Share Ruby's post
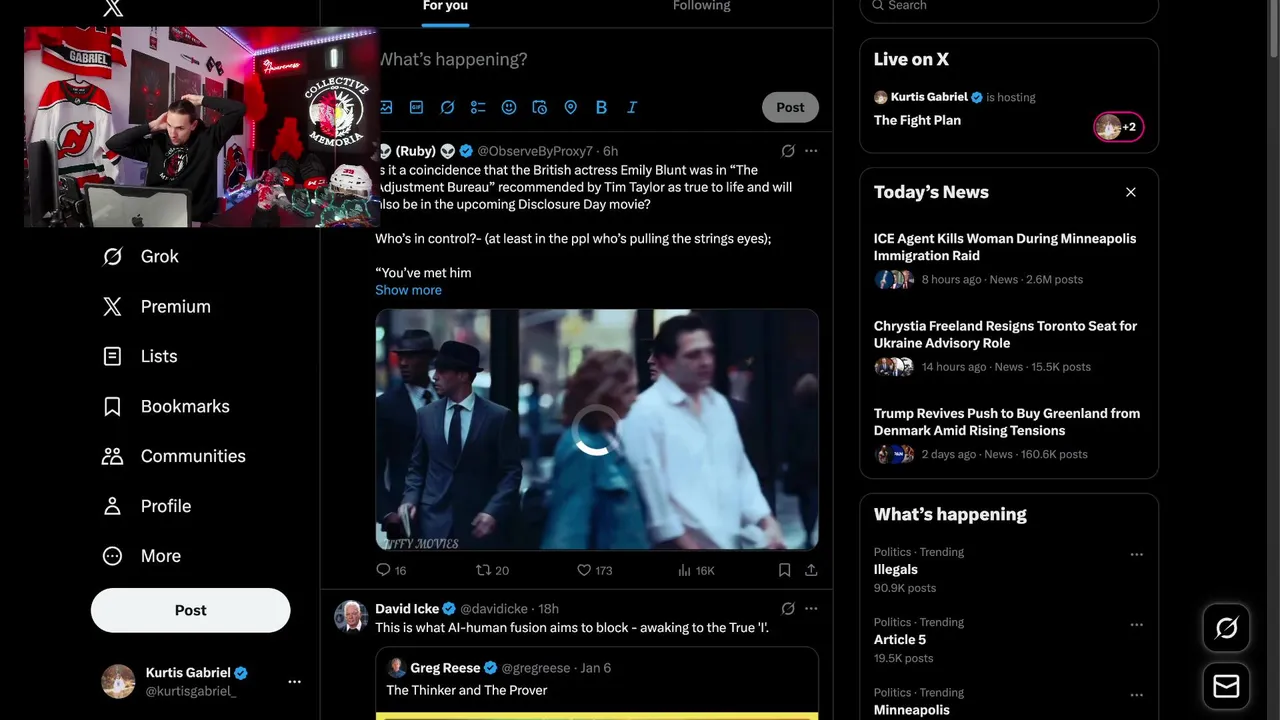The width and height of the screenshot is (1280, 720). pyautogui.click(x=811, y=570)
